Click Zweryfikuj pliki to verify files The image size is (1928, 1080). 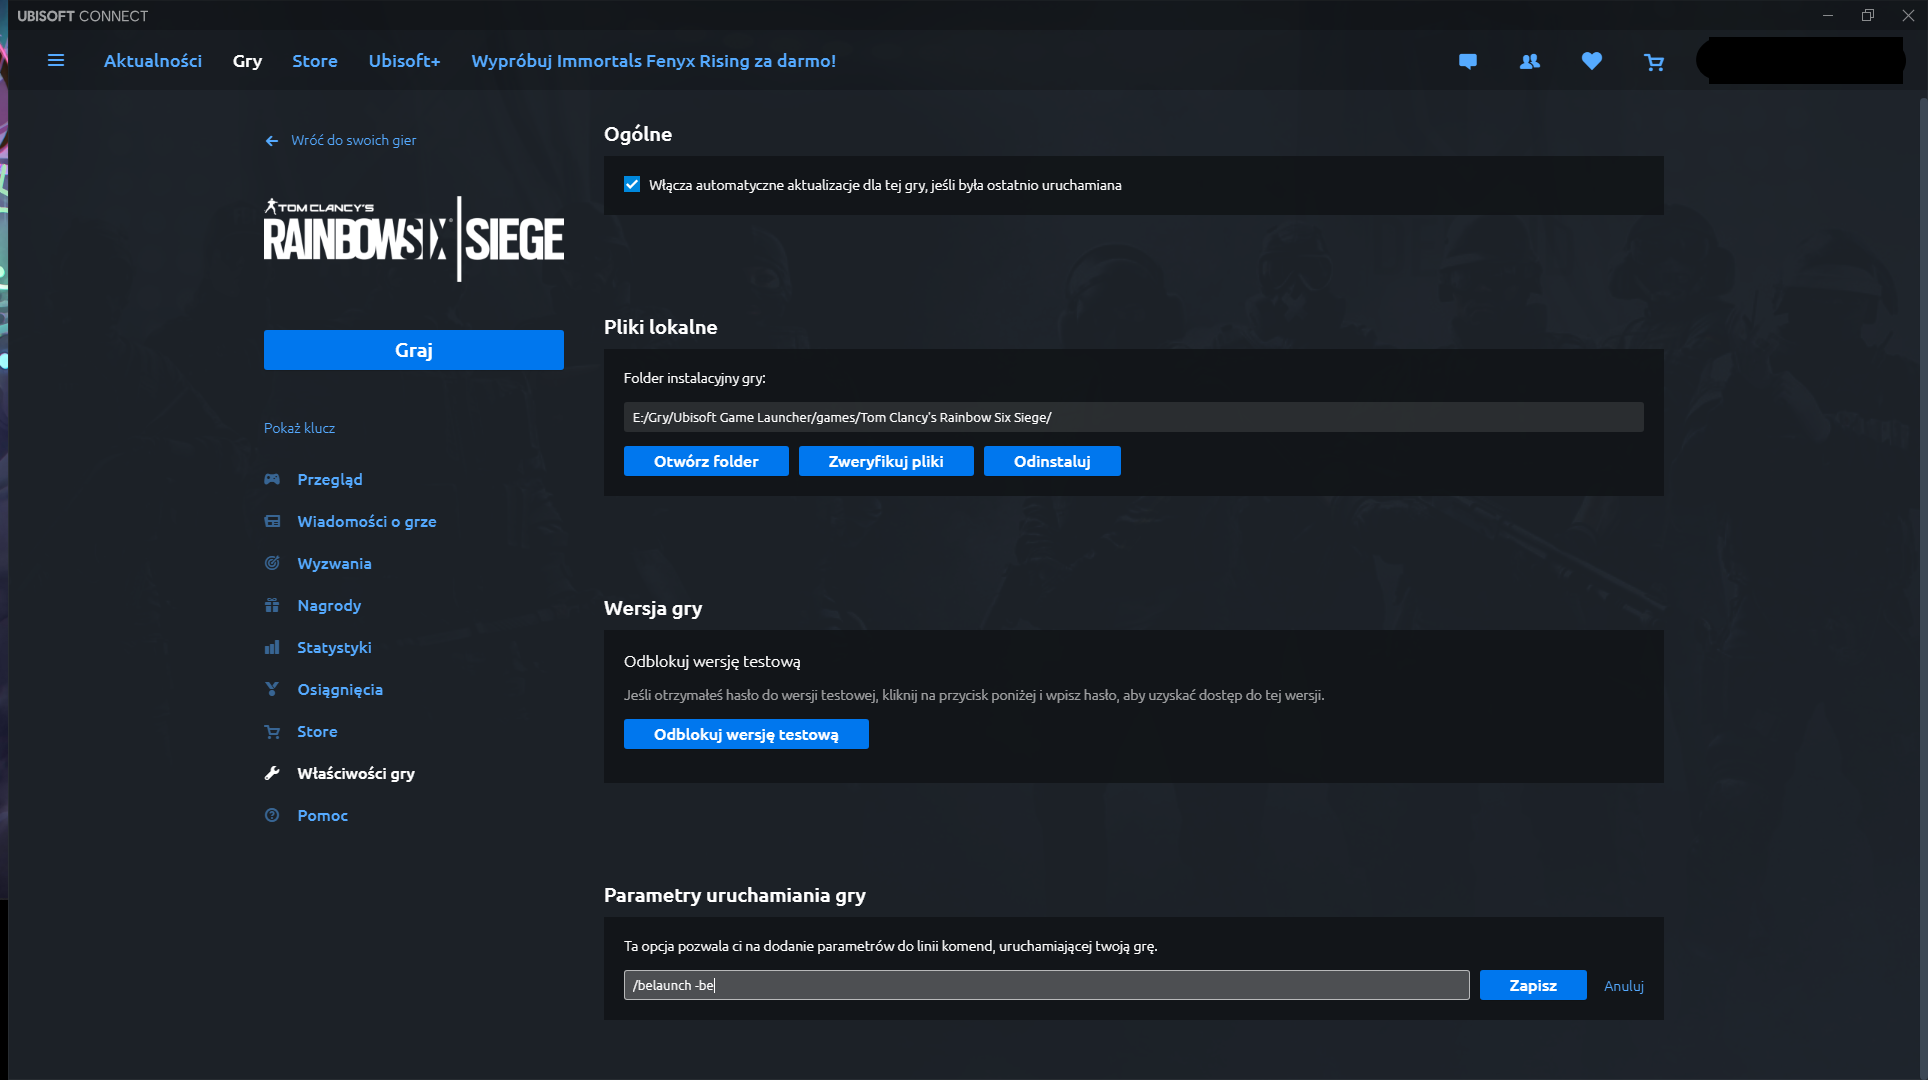[x=885, y=461]
